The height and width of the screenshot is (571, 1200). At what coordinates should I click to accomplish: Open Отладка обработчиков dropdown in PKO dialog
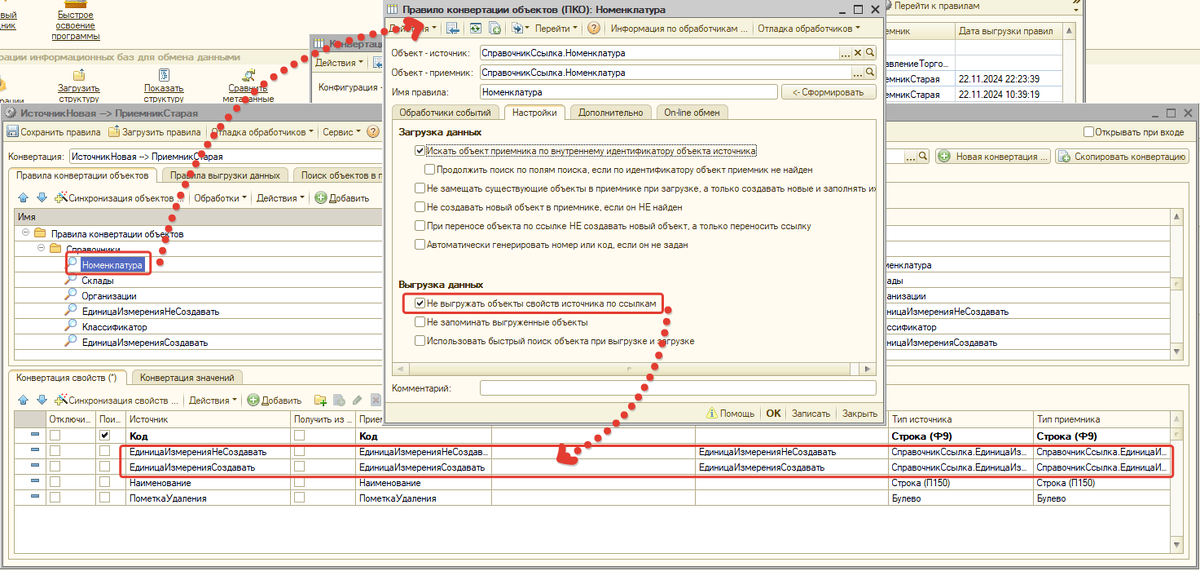click(809, 28)
